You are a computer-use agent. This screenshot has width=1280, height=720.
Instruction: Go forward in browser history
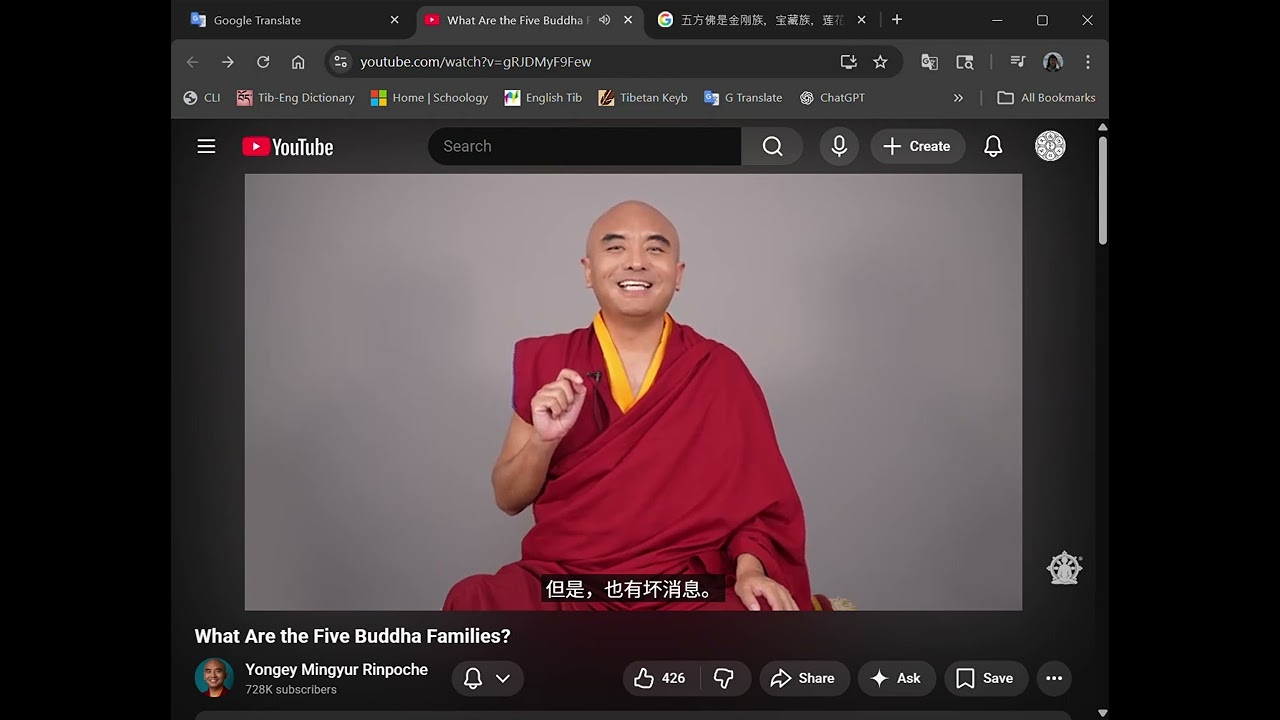[x=228, y=62]
